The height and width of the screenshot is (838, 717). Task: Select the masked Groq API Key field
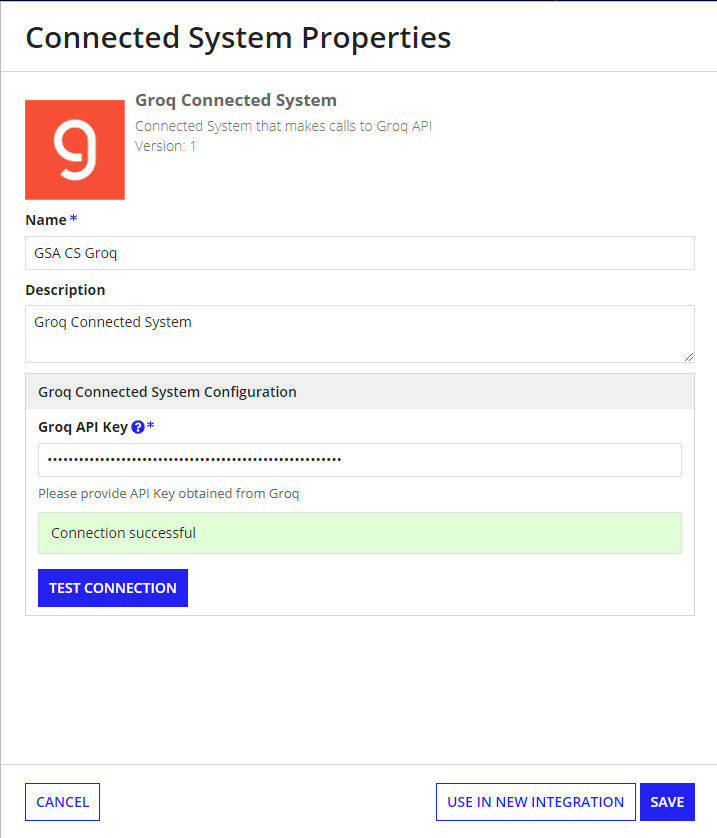click(x=360, y=460)
